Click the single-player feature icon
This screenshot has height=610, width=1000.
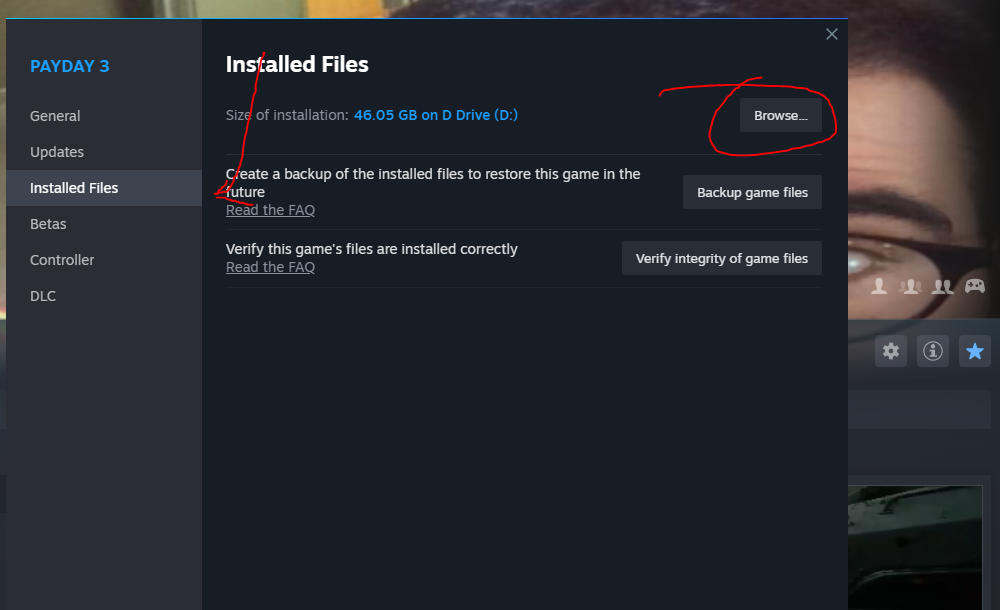click(x=879, y=287)
